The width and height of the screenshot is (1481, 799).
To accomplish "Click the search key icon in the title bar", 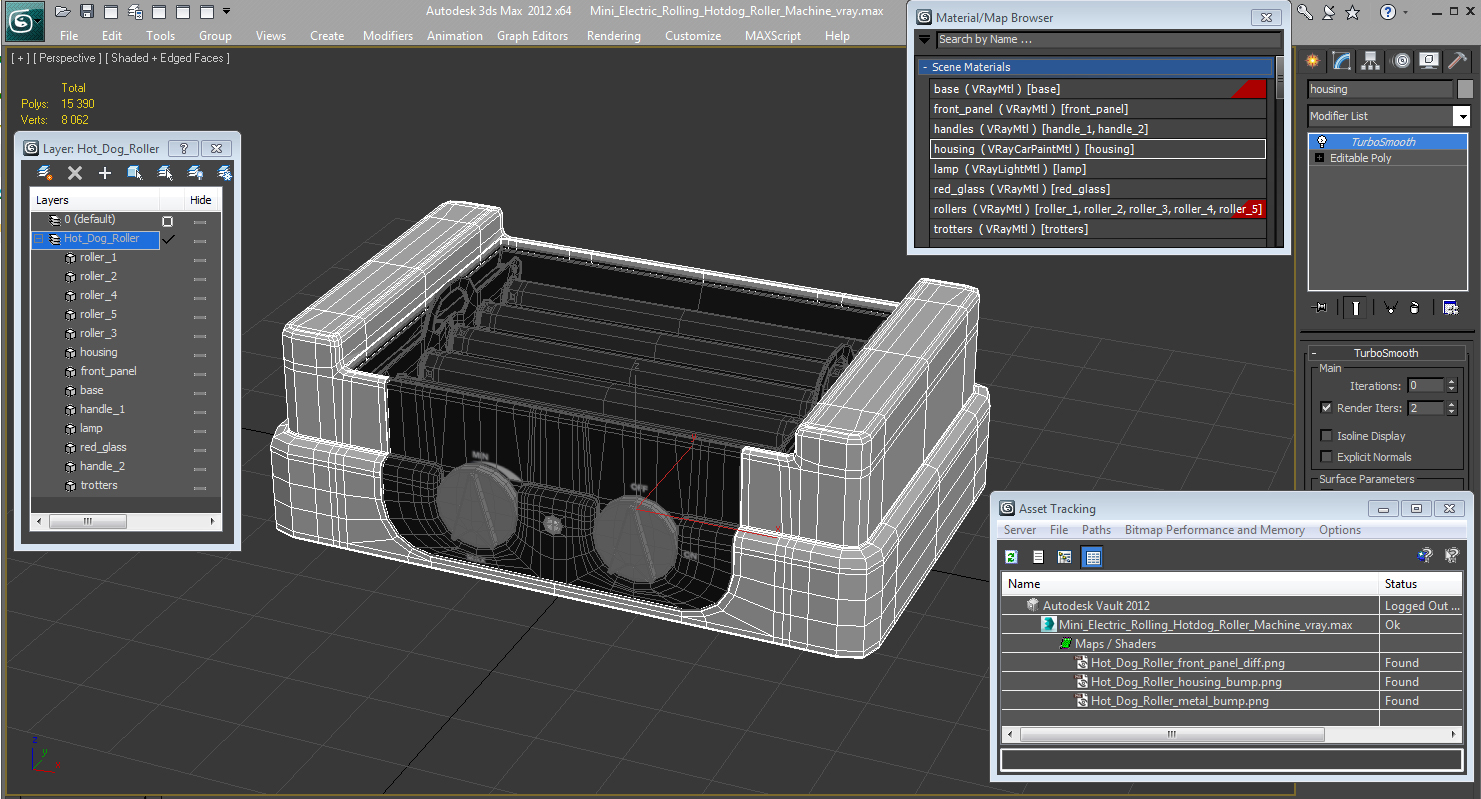I will coord(1306,12).
